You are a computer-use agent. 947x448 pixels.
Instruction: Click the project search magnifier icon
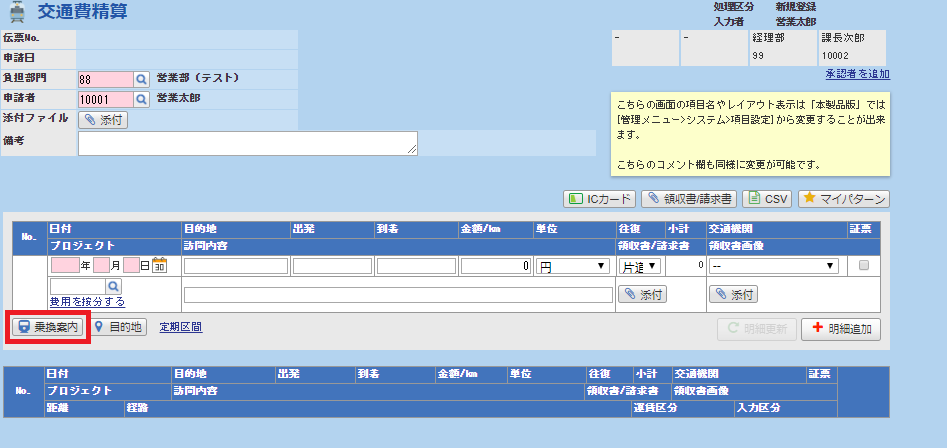114,286
